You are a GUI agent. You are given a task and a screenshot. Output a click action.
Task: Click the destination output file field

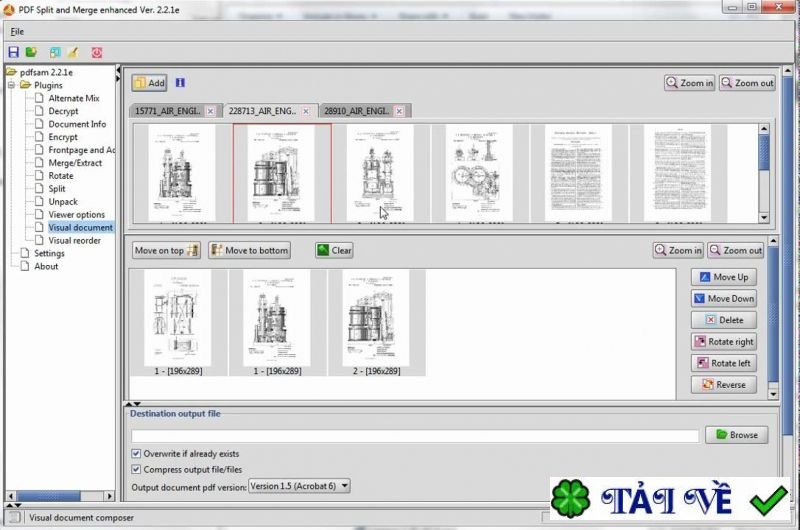(x=415, y=436)
